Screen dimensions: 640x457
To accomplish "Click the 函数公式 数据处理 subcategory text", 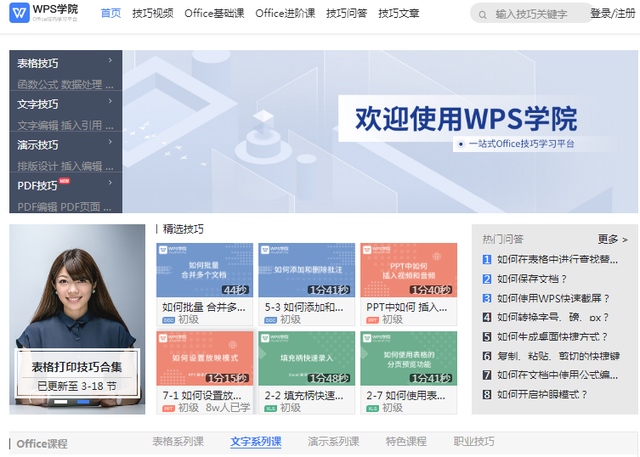I will (x=65, y=84).
